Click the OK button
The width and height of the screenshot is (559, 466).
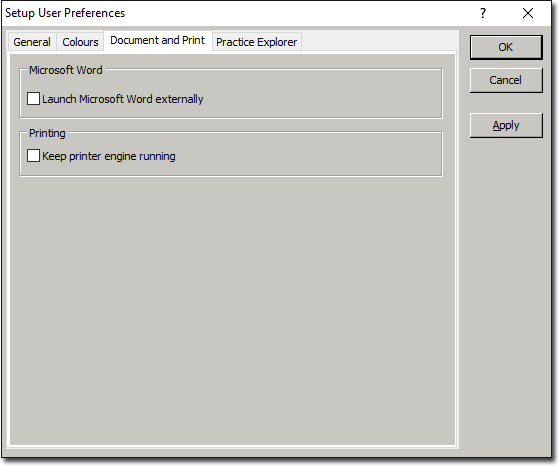[x=506, y=47]
